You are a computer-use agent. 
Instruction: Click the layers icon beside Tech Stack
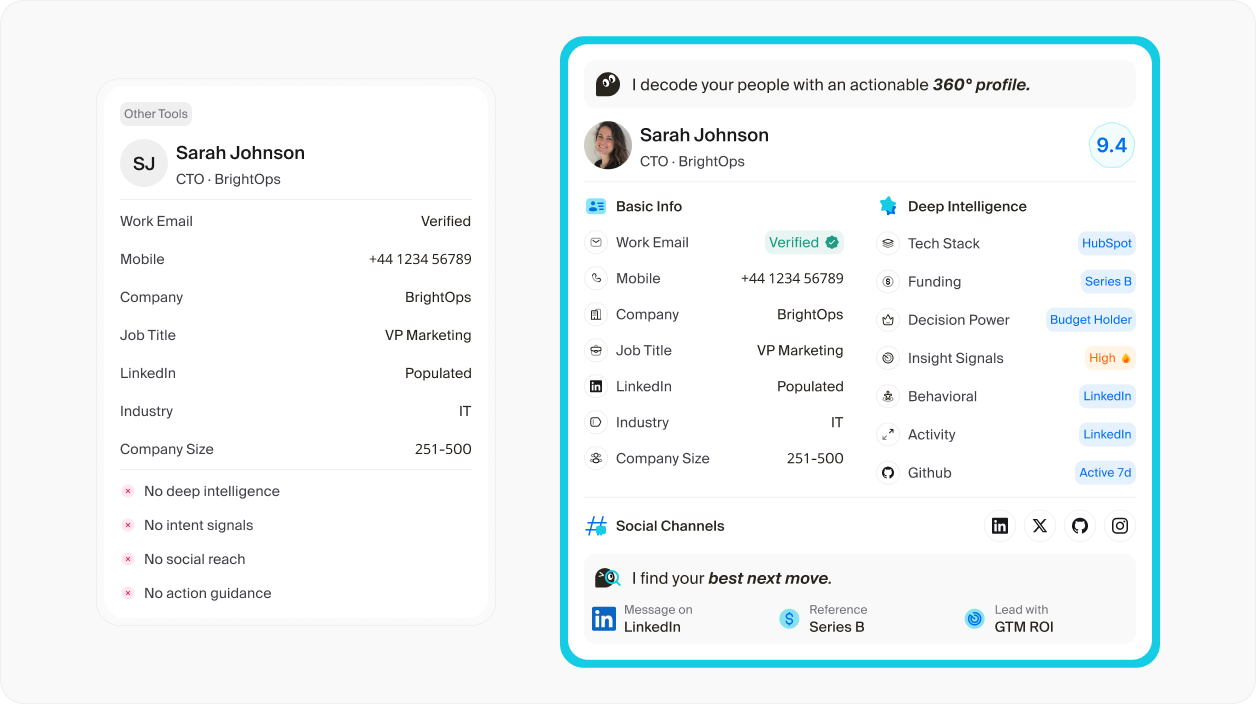888,243
